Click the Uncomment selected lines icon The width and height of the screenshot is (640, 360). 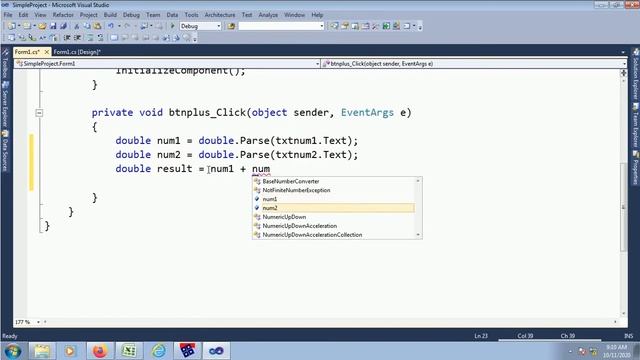[100, 38]
